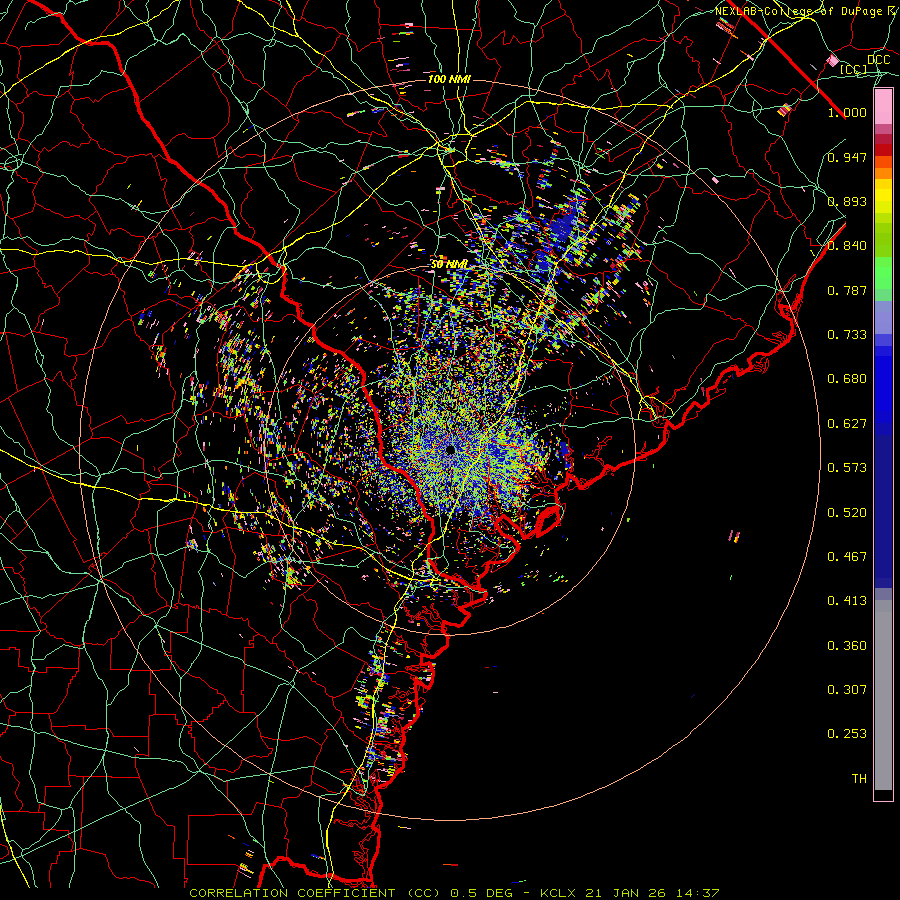Select the 0.893 scale value
The width and height of the screenshot is (900, 900).
coord(847,201)
